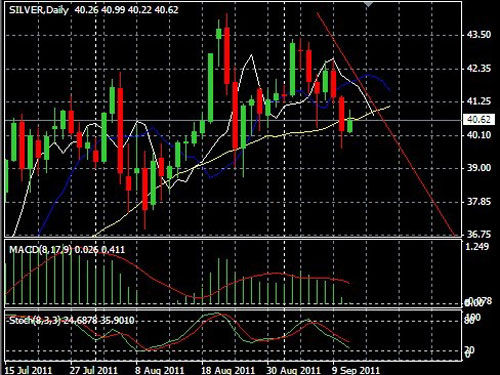Click the divider between price chart and MACD
The height and width of the screenshot is (375, 500).
point(233,238)
